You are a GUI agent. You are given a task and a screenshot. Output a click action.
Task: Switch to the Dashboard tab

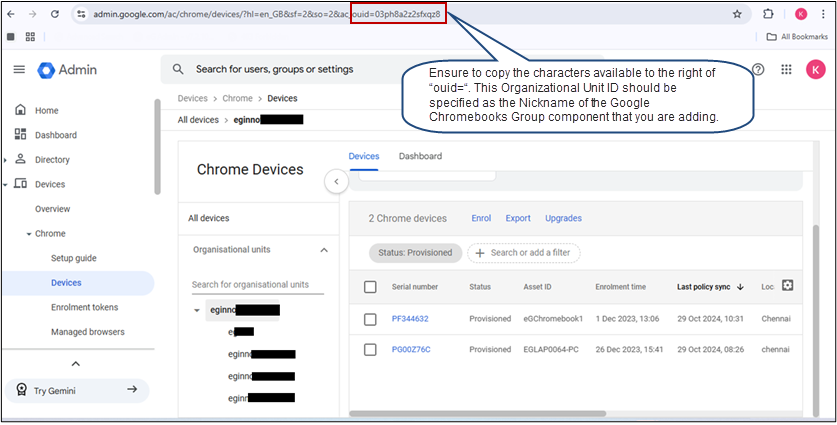click(x=420, y=156)
